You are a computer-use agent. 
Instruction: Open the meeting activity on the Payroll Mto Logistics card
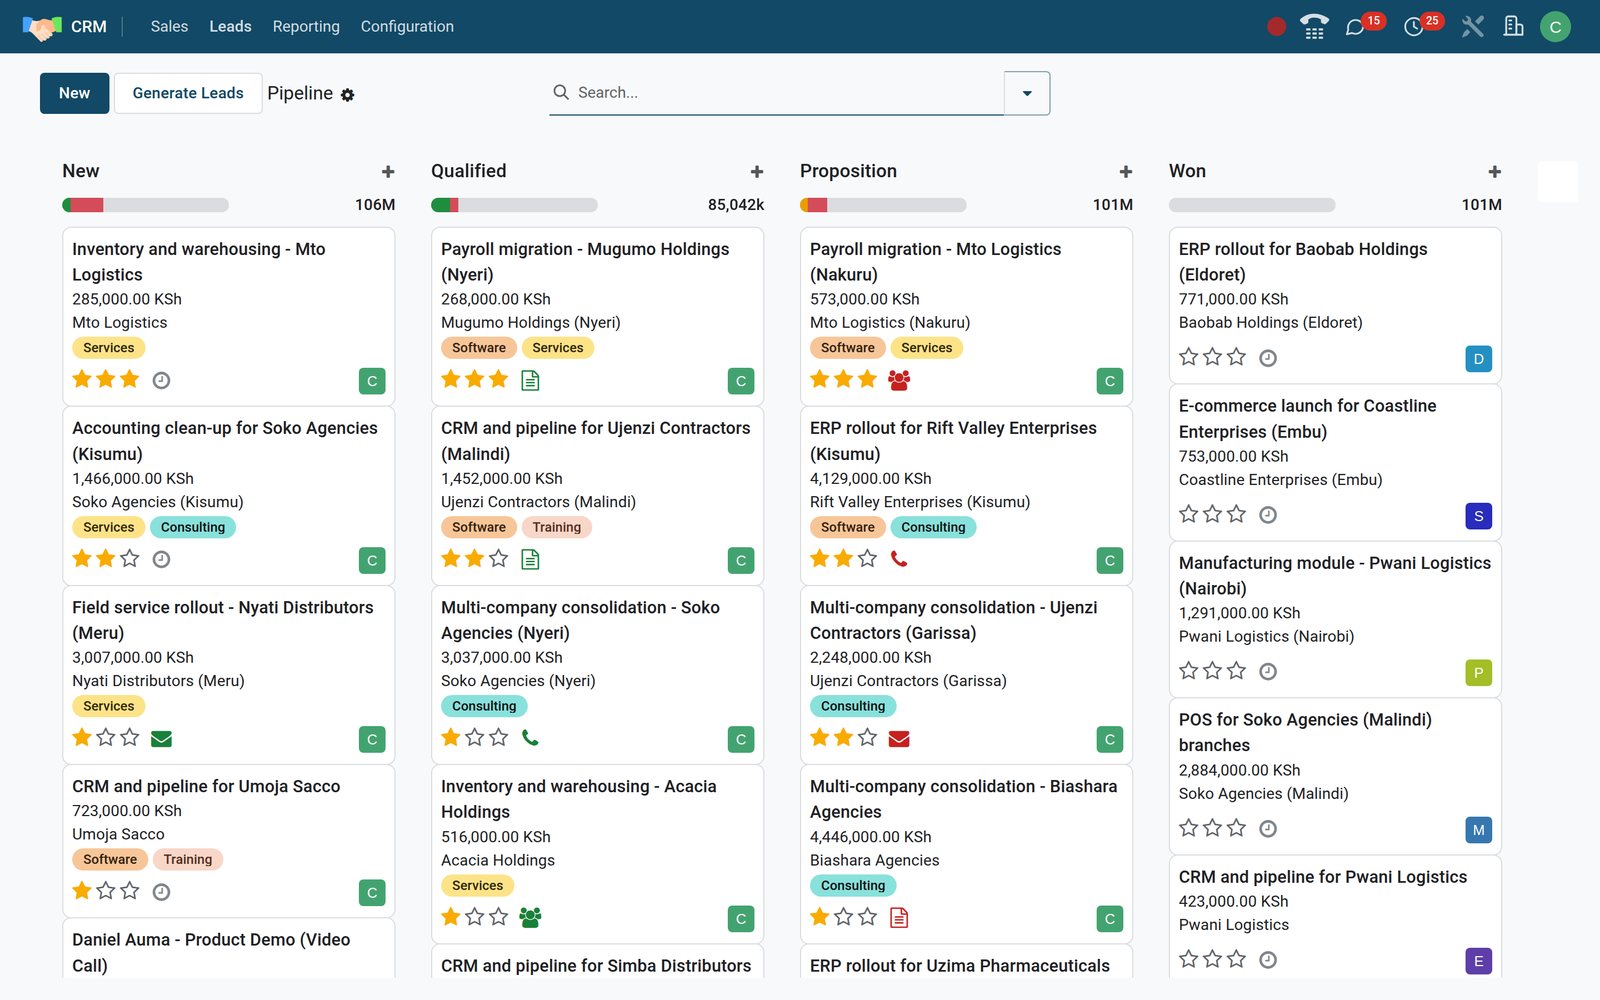899,380
